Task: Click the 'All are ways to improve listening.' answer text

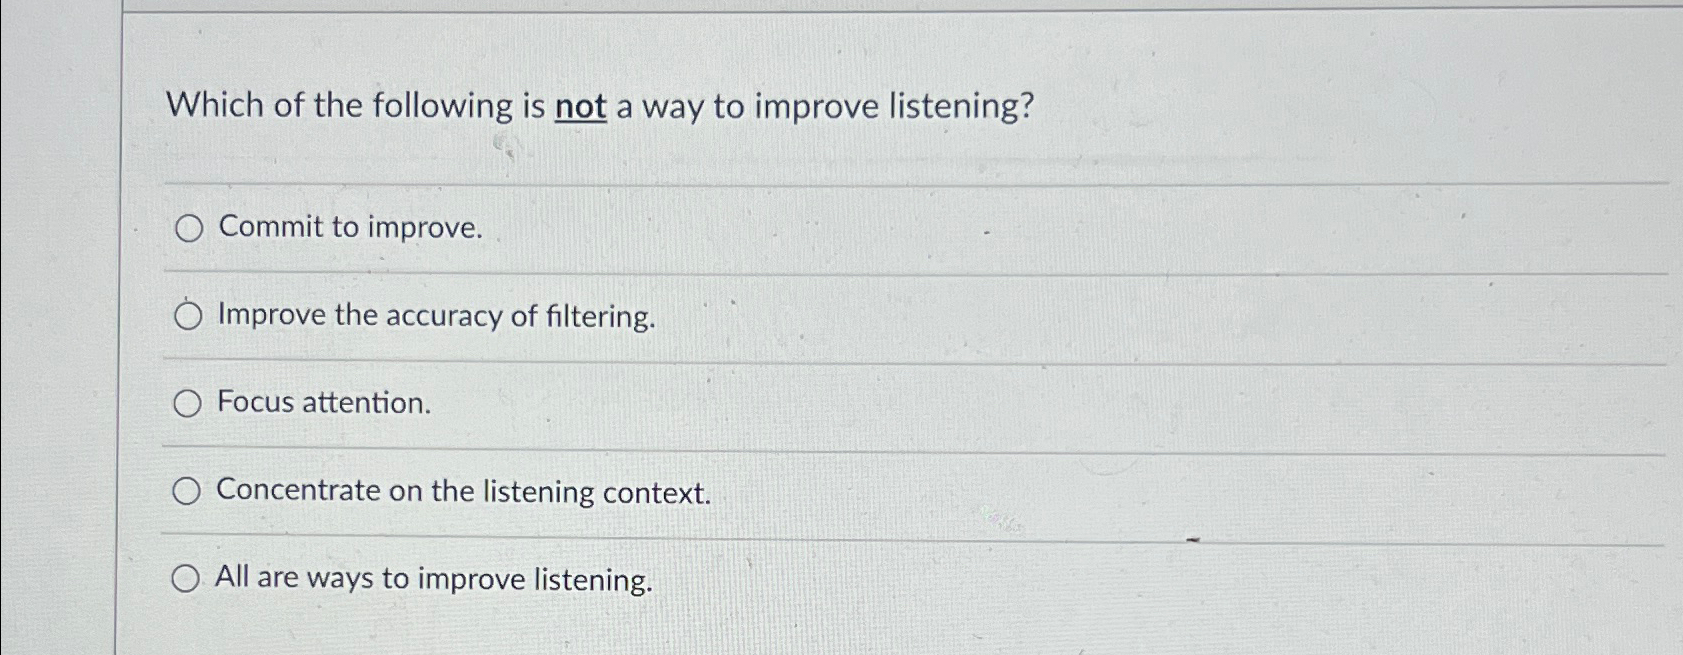Action: tap(434, 579)
